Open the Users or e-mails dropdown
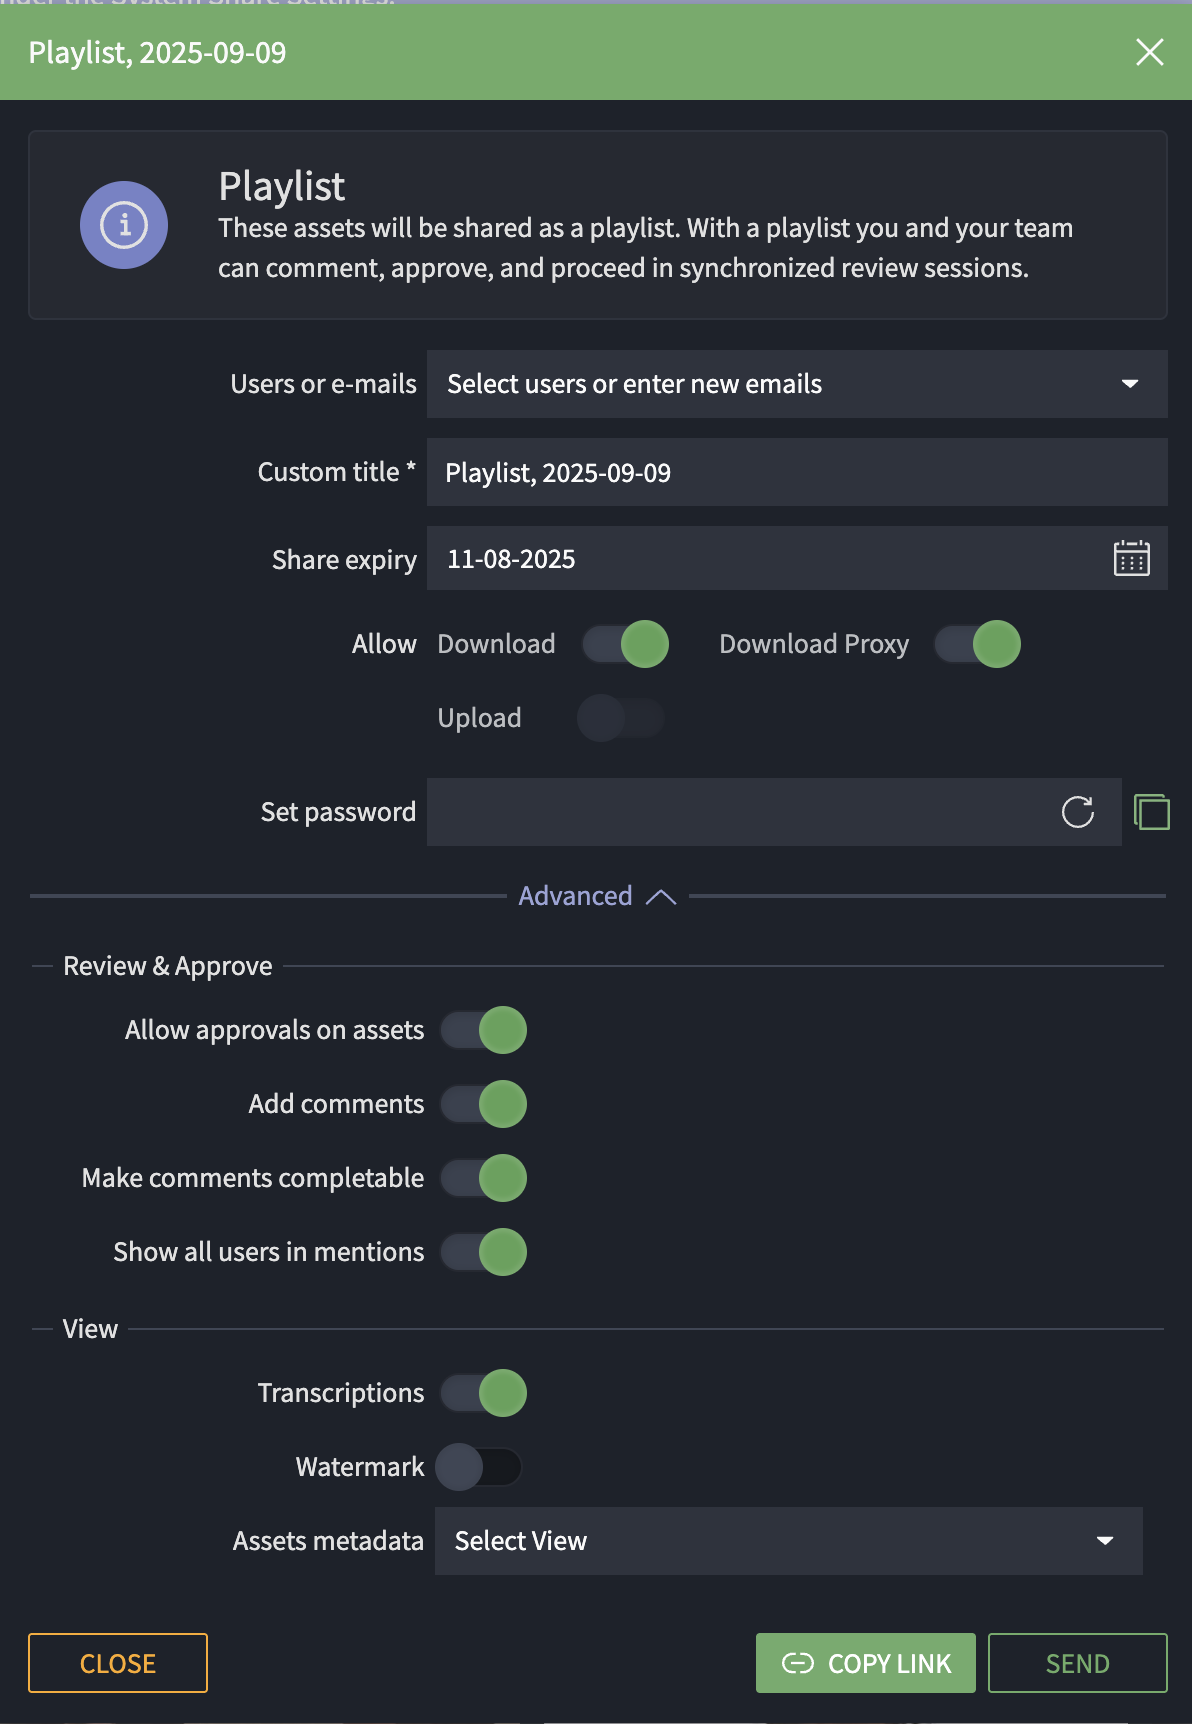 (x=796, y=384)
